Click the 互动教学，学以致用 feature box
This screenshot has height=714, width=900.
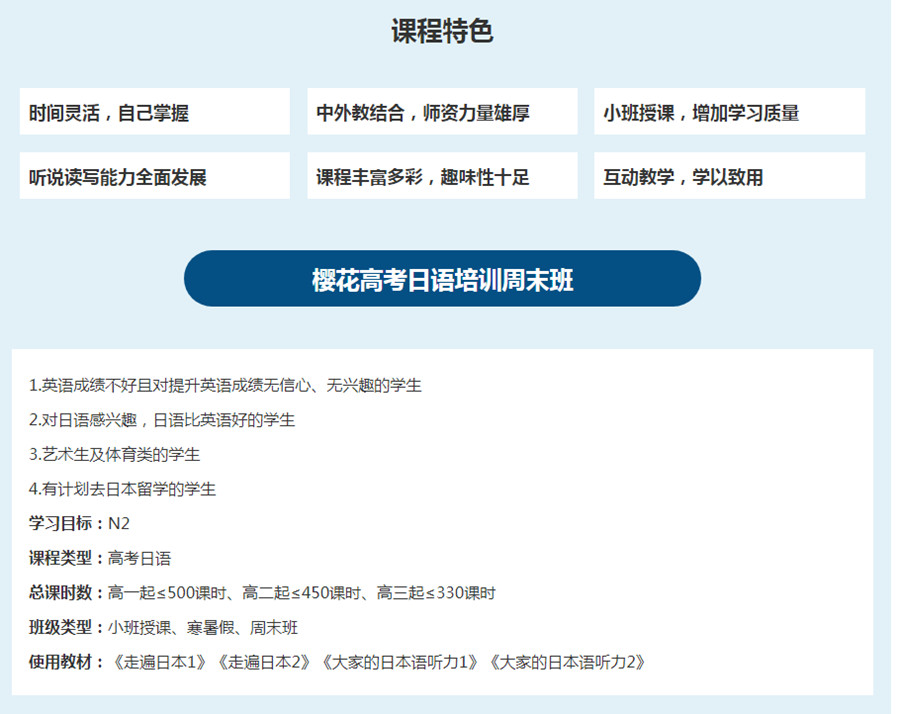729,177
